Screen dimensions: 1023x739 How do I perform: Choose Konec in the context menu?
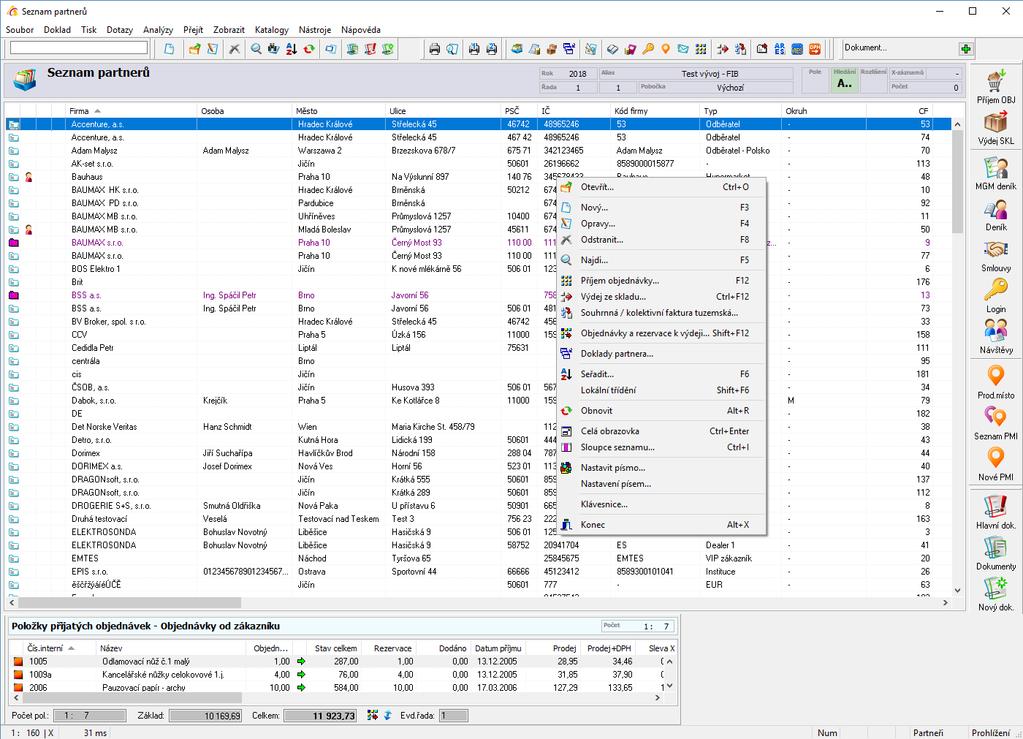tap(662, 524)
